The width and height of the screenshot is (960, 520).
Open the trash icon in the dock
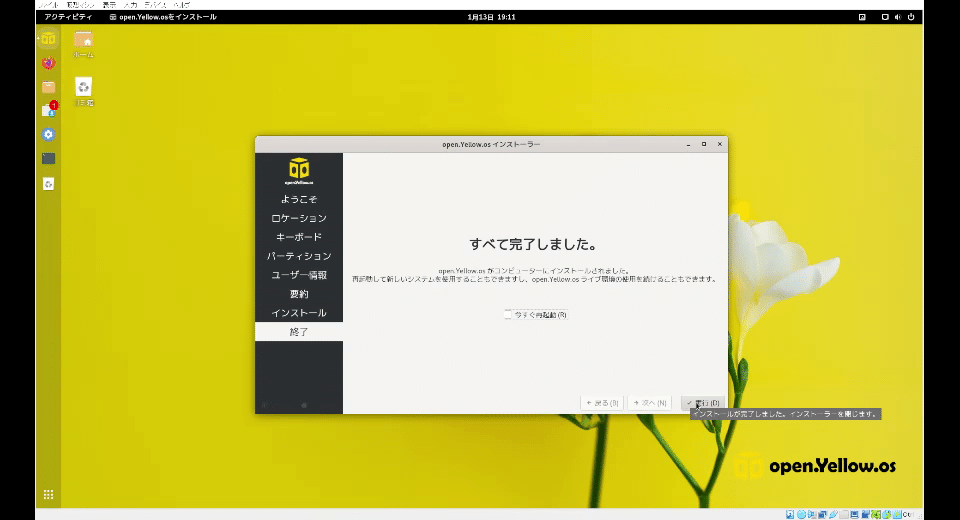(48, 183)
